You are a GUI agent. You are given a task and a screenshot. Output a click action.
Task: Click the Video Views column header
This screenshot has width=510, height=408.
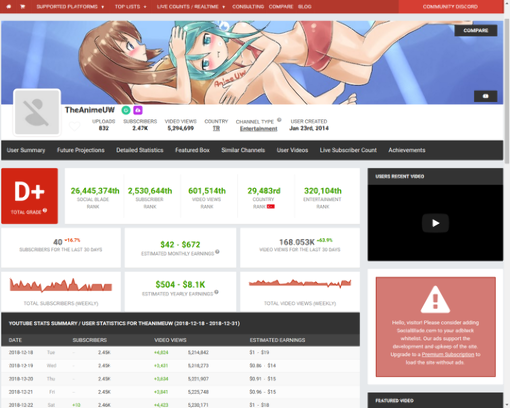[170, 340]
